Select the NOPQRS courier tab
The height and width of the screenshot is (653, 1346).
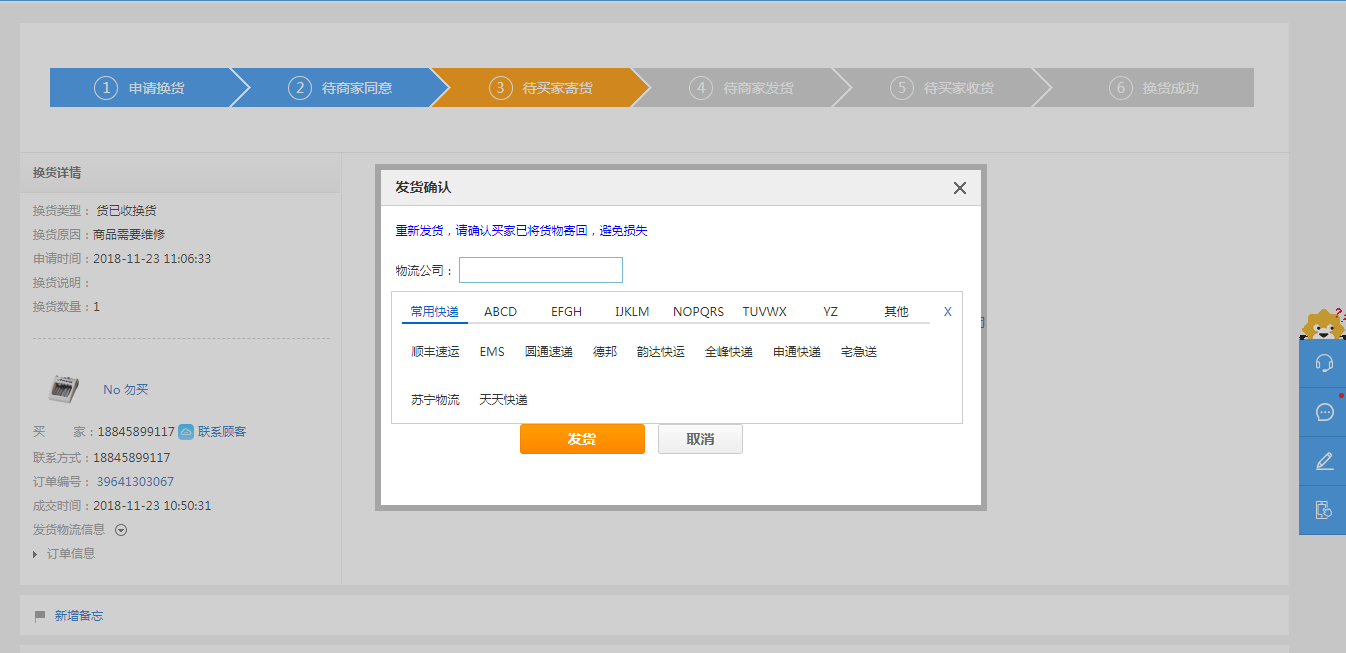click(698, 312)
